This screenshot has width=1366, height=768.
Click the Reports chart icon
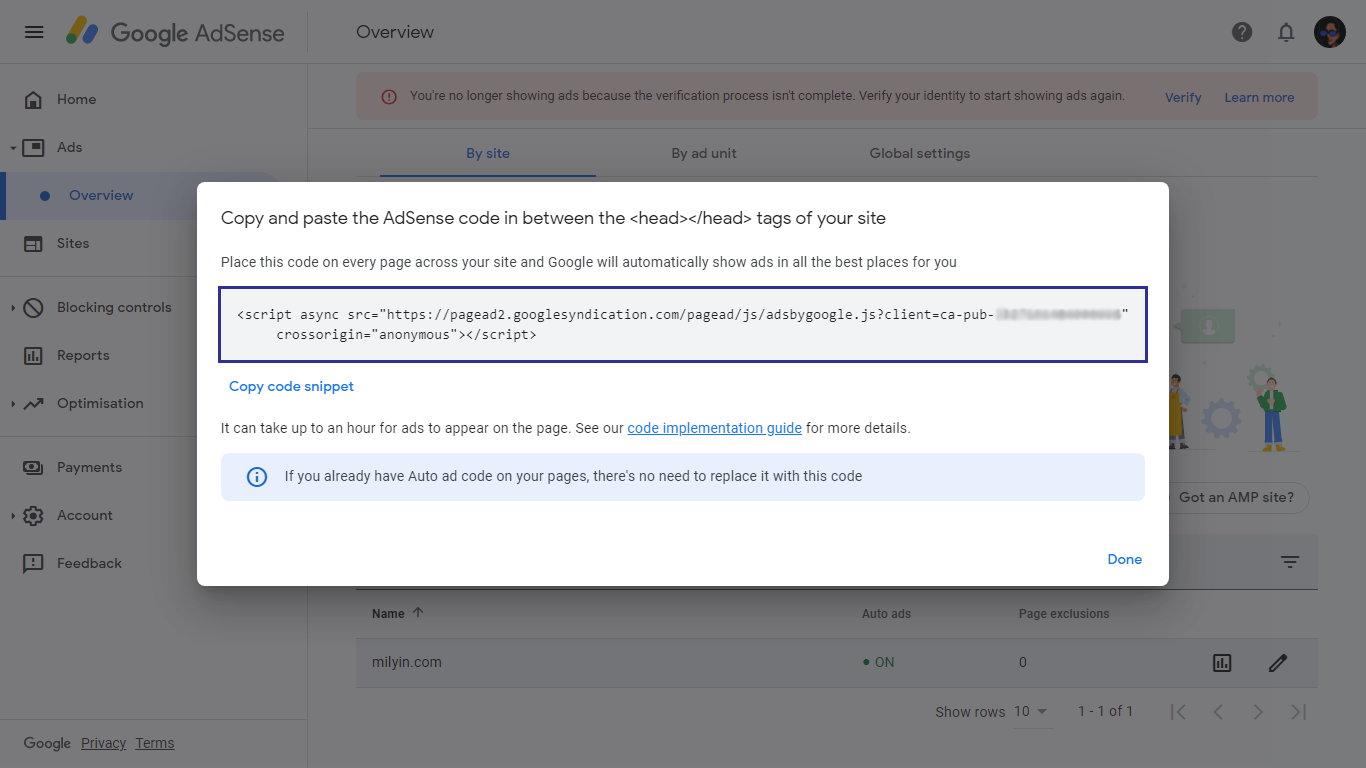point(33,355)
